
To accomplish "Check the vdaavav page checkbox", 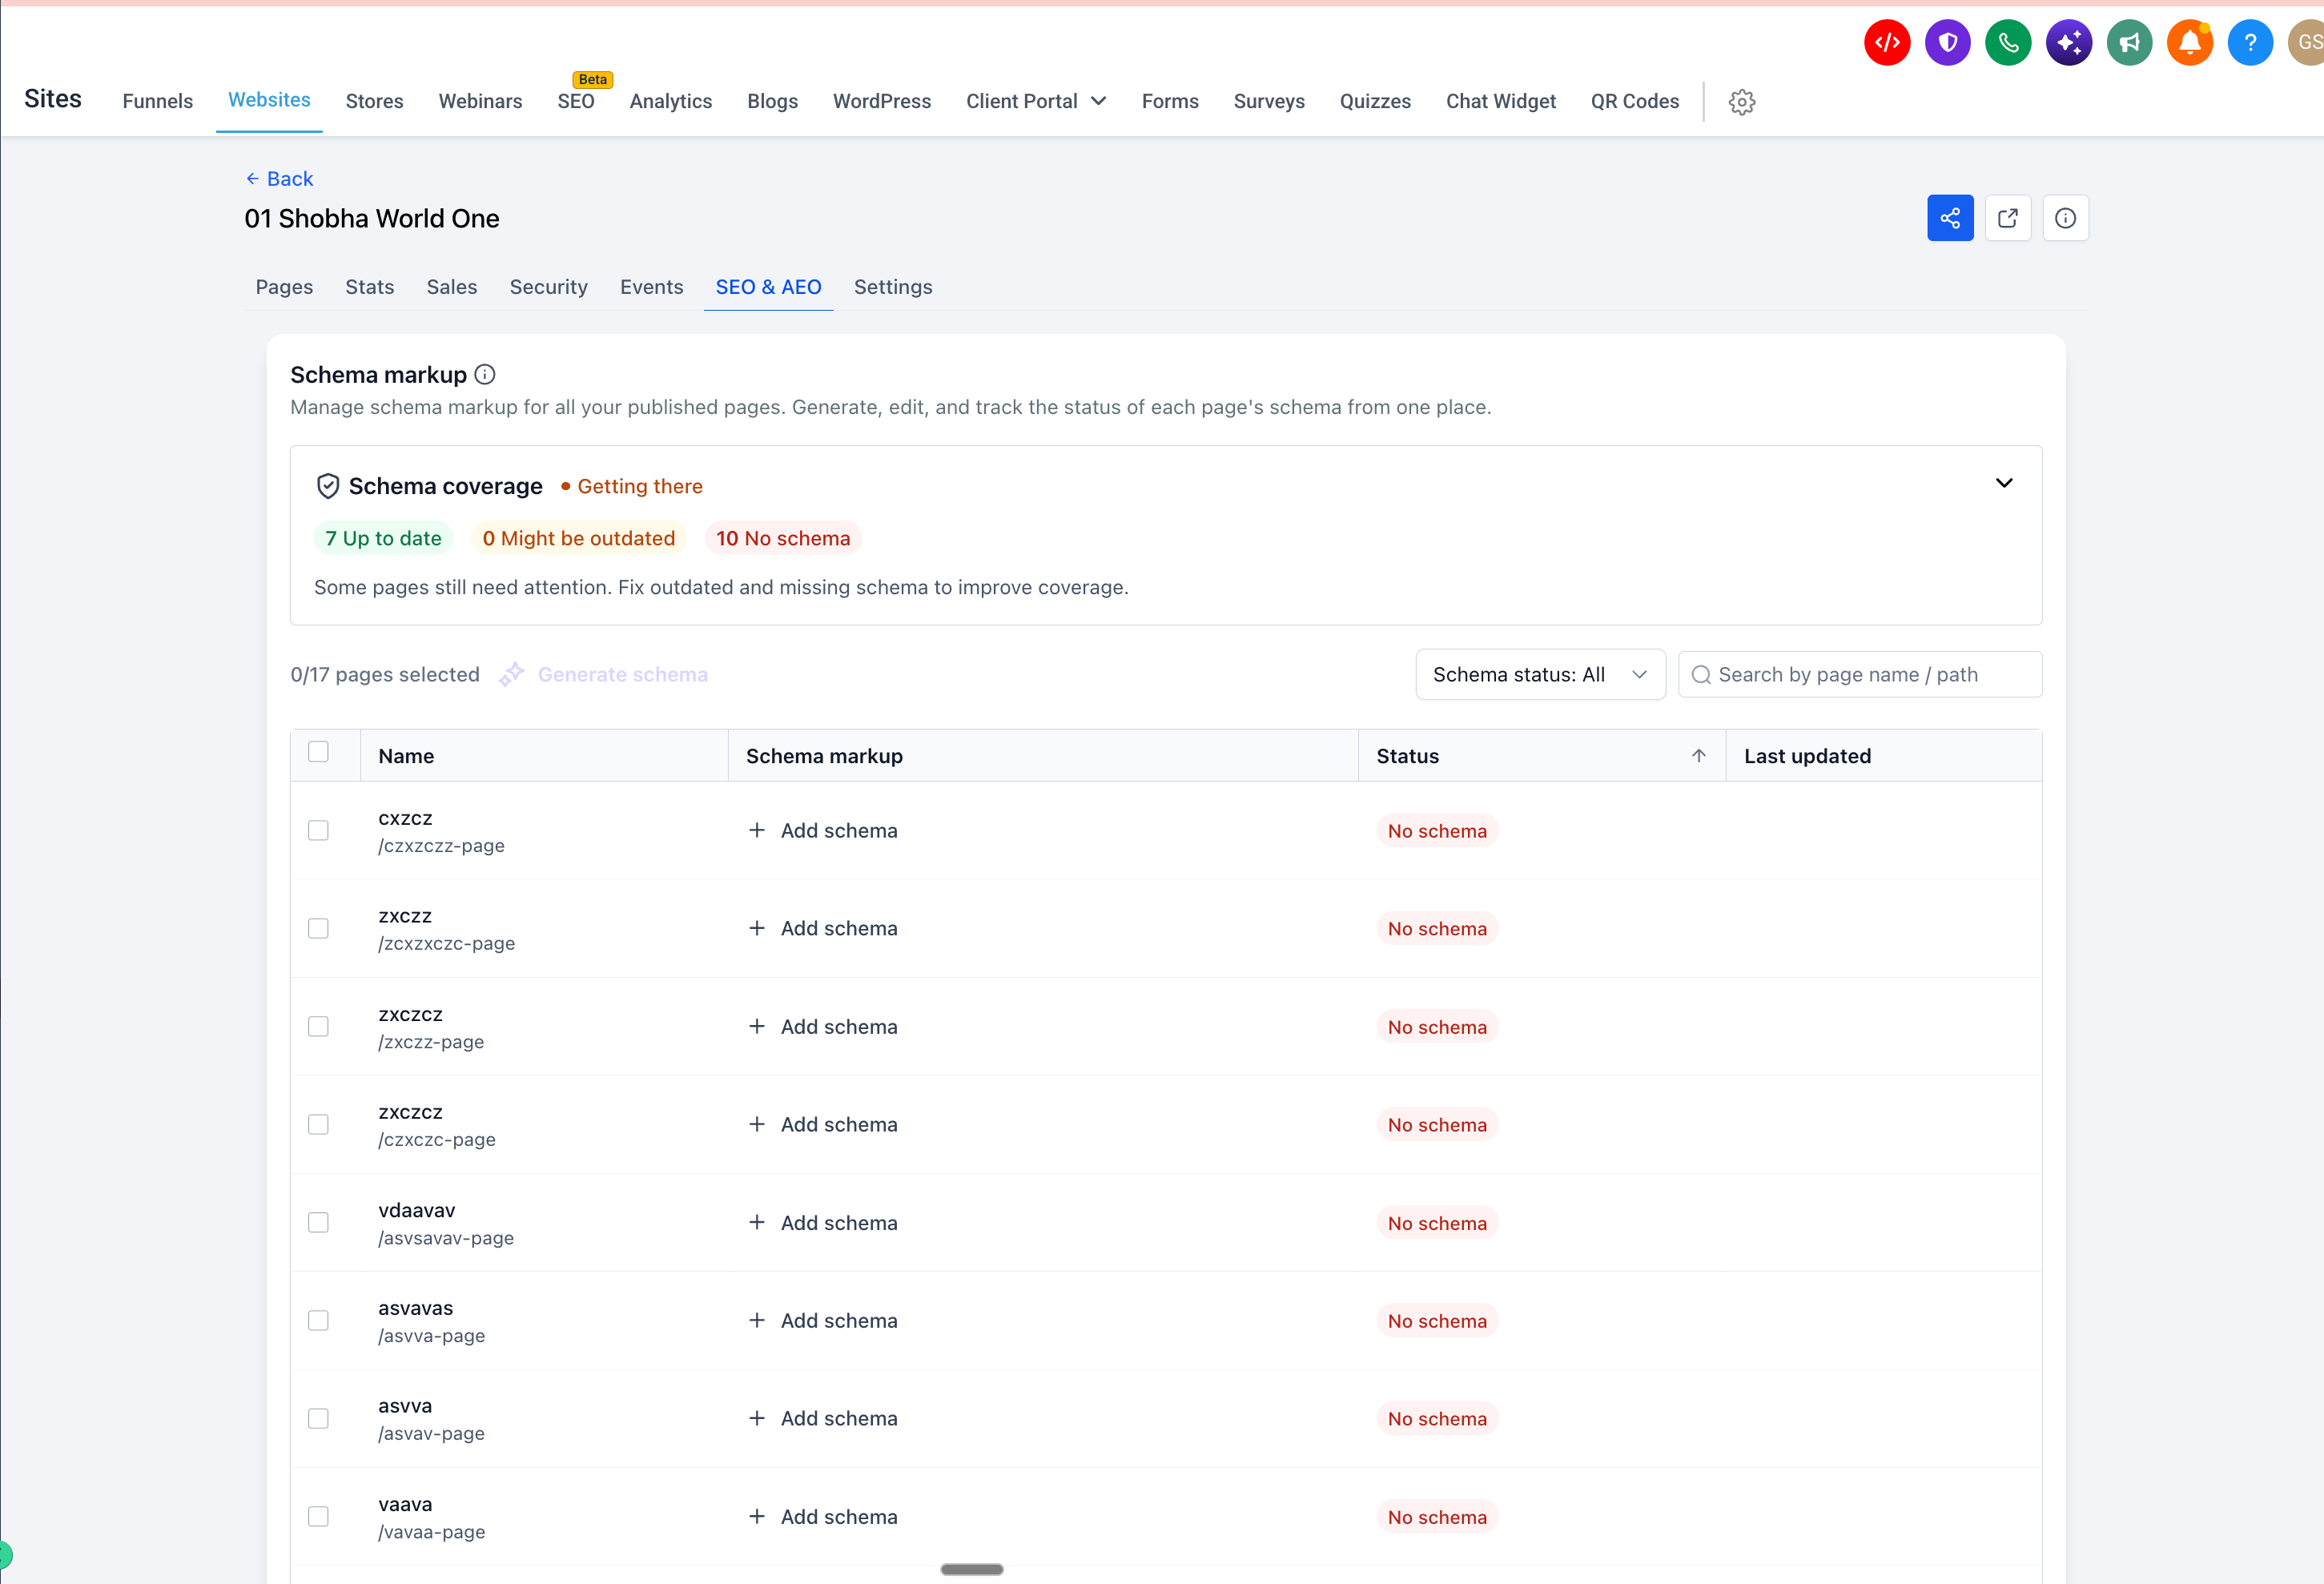I will click(318, 1223).
